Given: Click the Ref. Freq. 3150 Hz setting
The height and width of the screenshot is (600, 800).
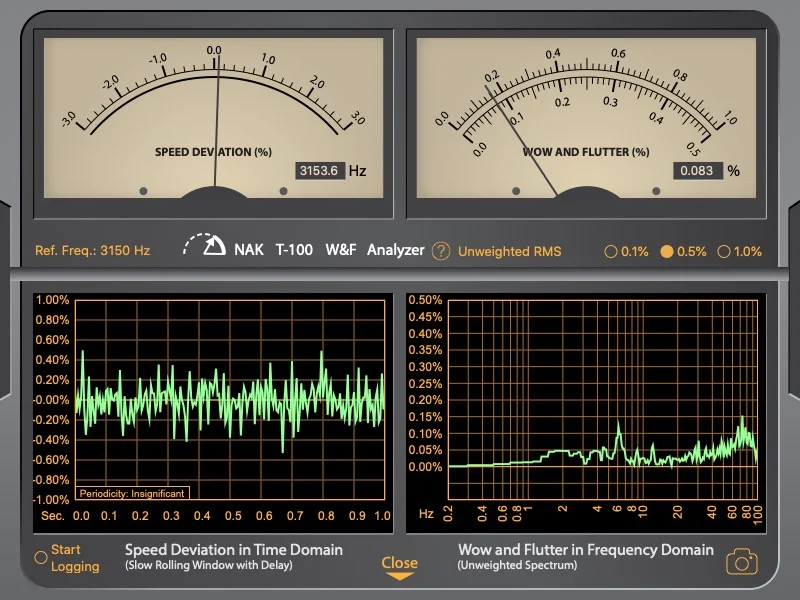Looking at the screenshot, I should (92, 251).
